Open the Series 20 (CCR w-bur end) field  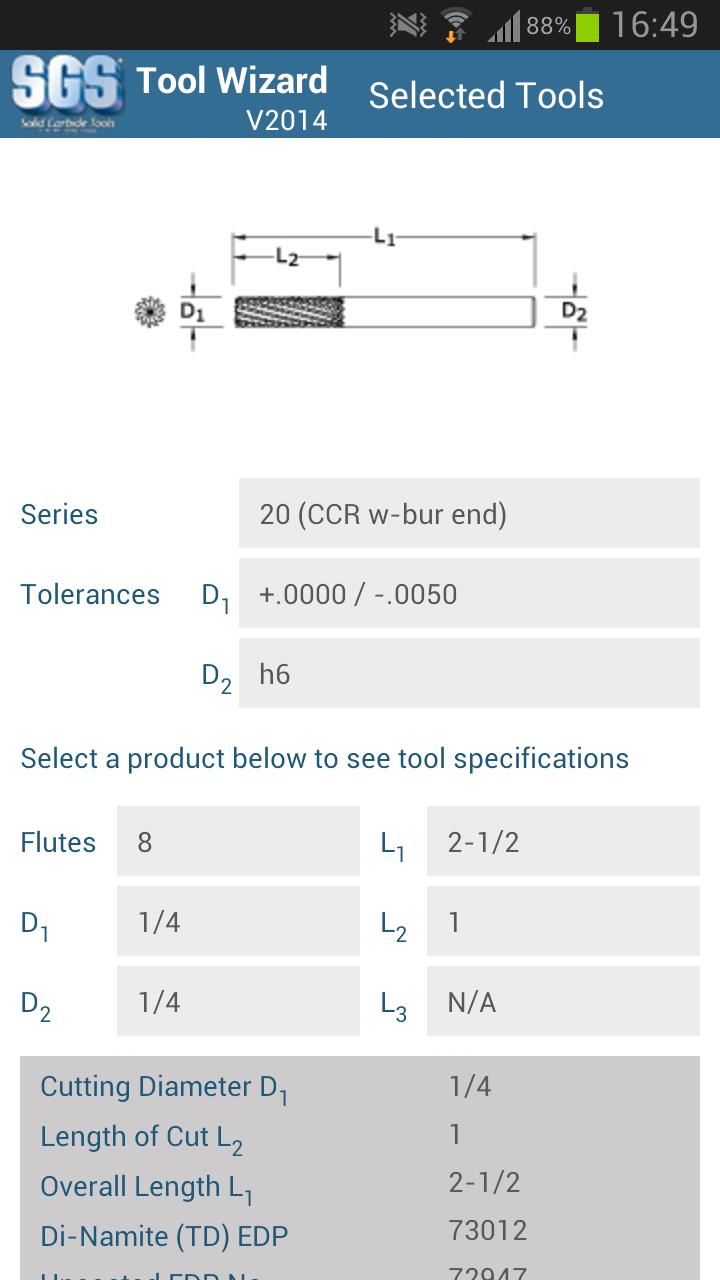pos(469,514)
